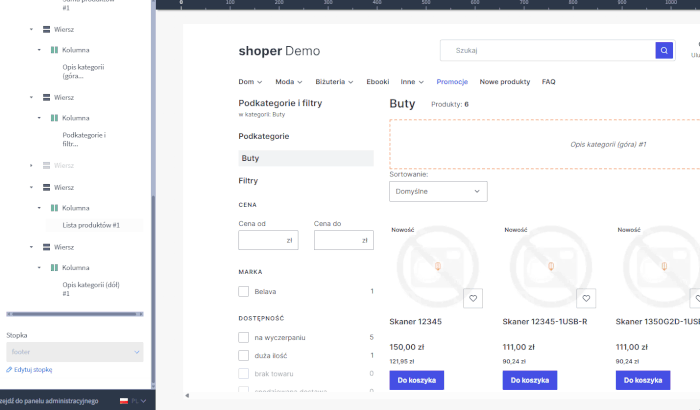This screenshot has width=700, height=410.
Task: Add Skaner 12345 to favorites via heart icon
Action: tap(474, 298)
